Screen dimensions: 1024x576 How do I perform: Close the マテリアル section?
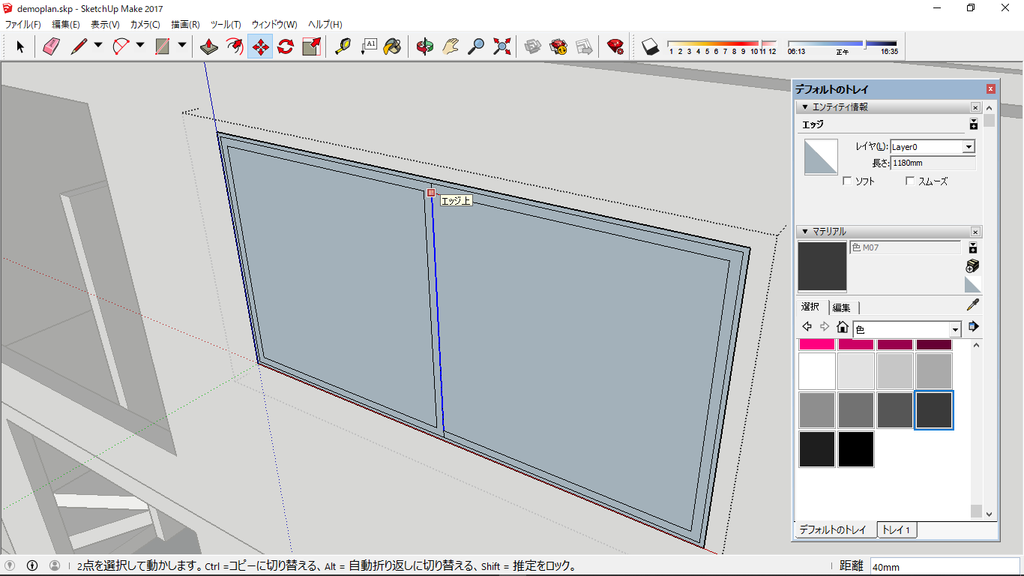pos(975,232)
